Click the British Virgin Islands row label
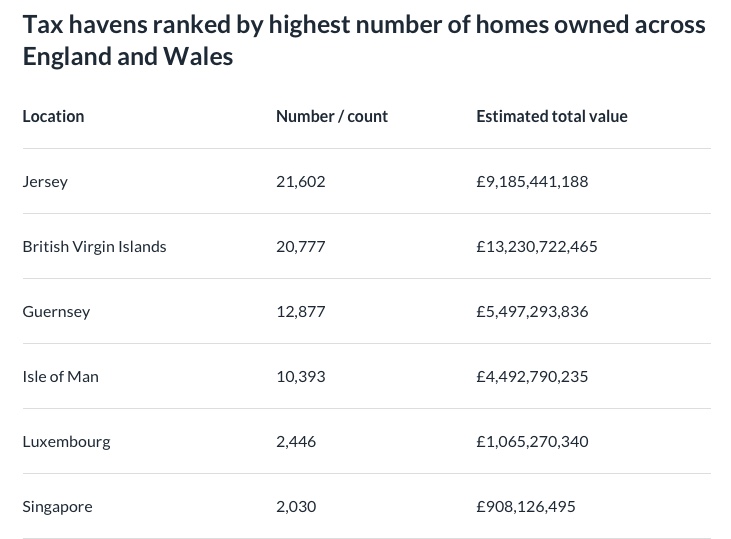Image resolution: width=731 pixels, height=539 pixels. click(x=94, y=246)
